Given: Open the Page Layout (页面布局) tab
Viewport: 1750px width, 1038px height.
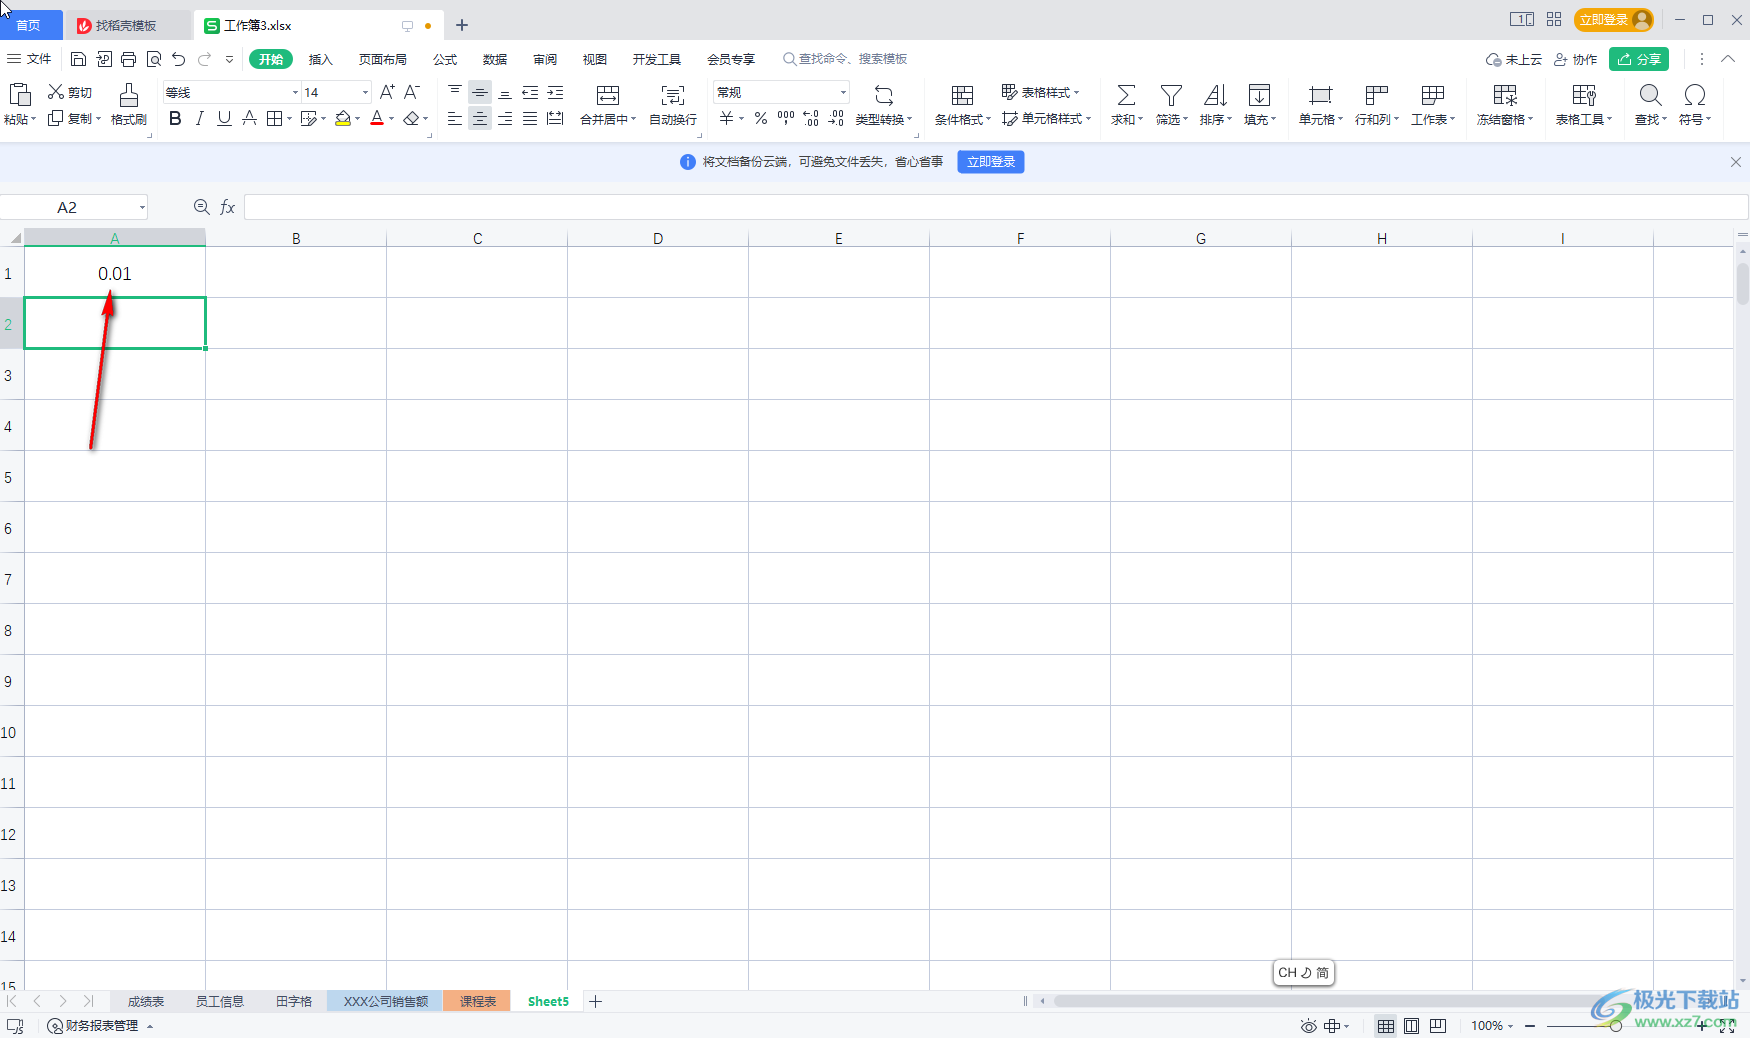Looking at the screenshot, I should click(383, 59).
